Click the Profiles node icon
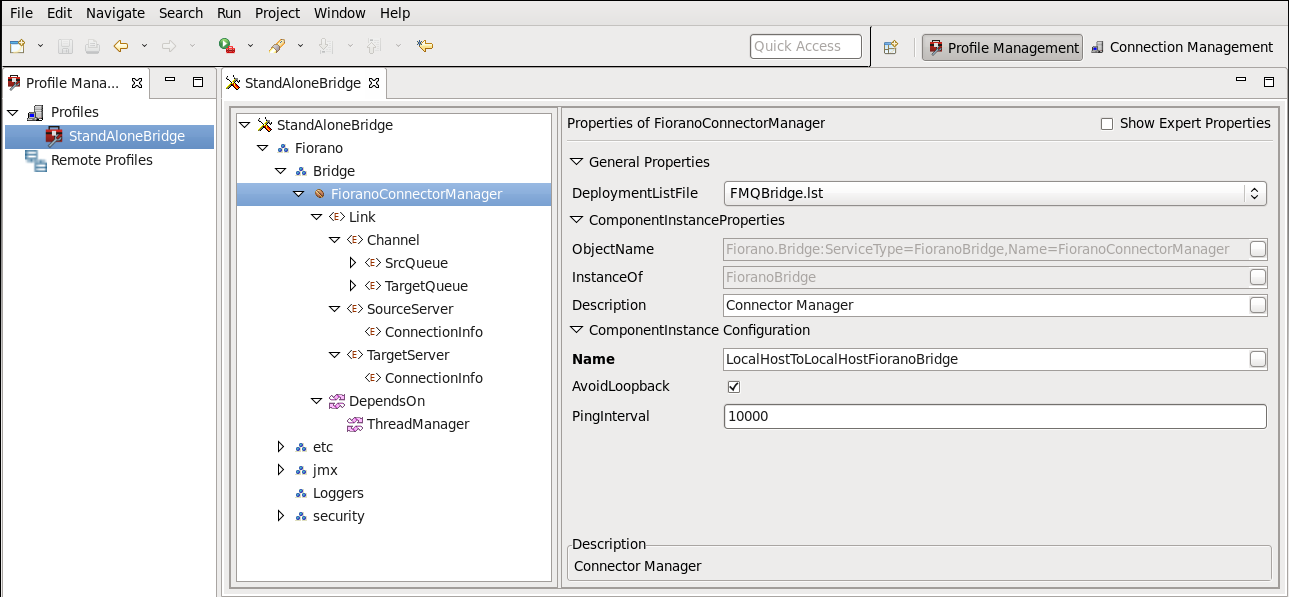The image size is (1289, 597). pyautogui.click(x=35, y=112)
